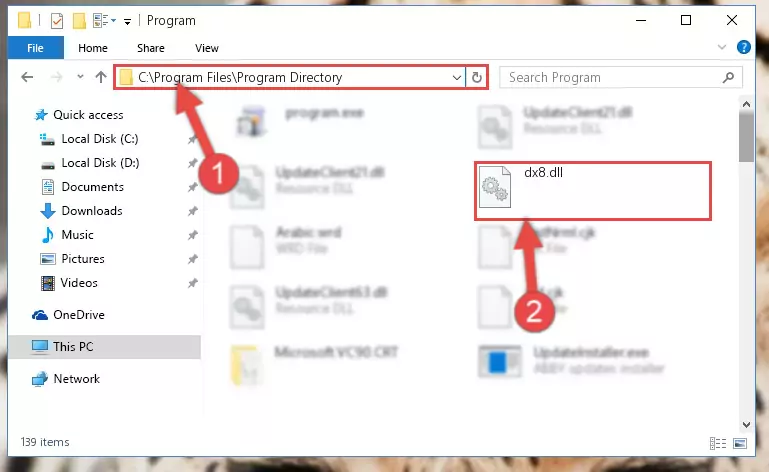Select the dx8.dll file icon

495,187
